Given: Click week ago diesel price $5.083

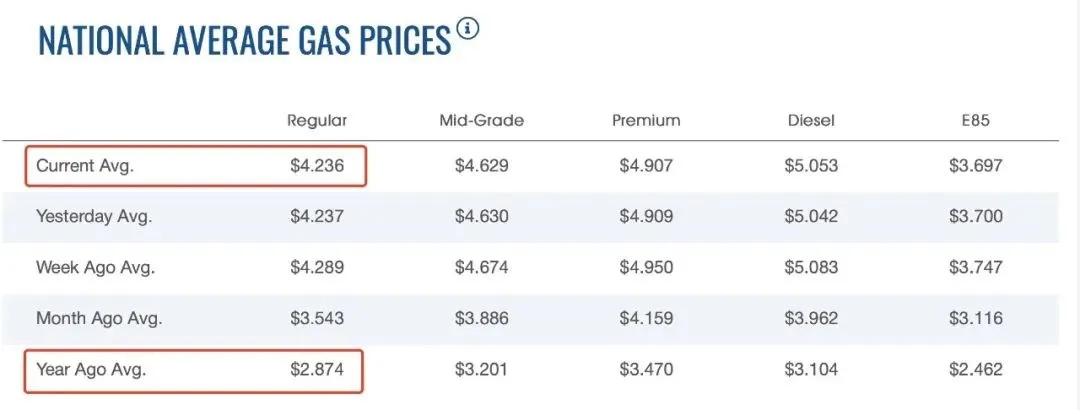Looking at the screenshot, I should pos(811,267).
